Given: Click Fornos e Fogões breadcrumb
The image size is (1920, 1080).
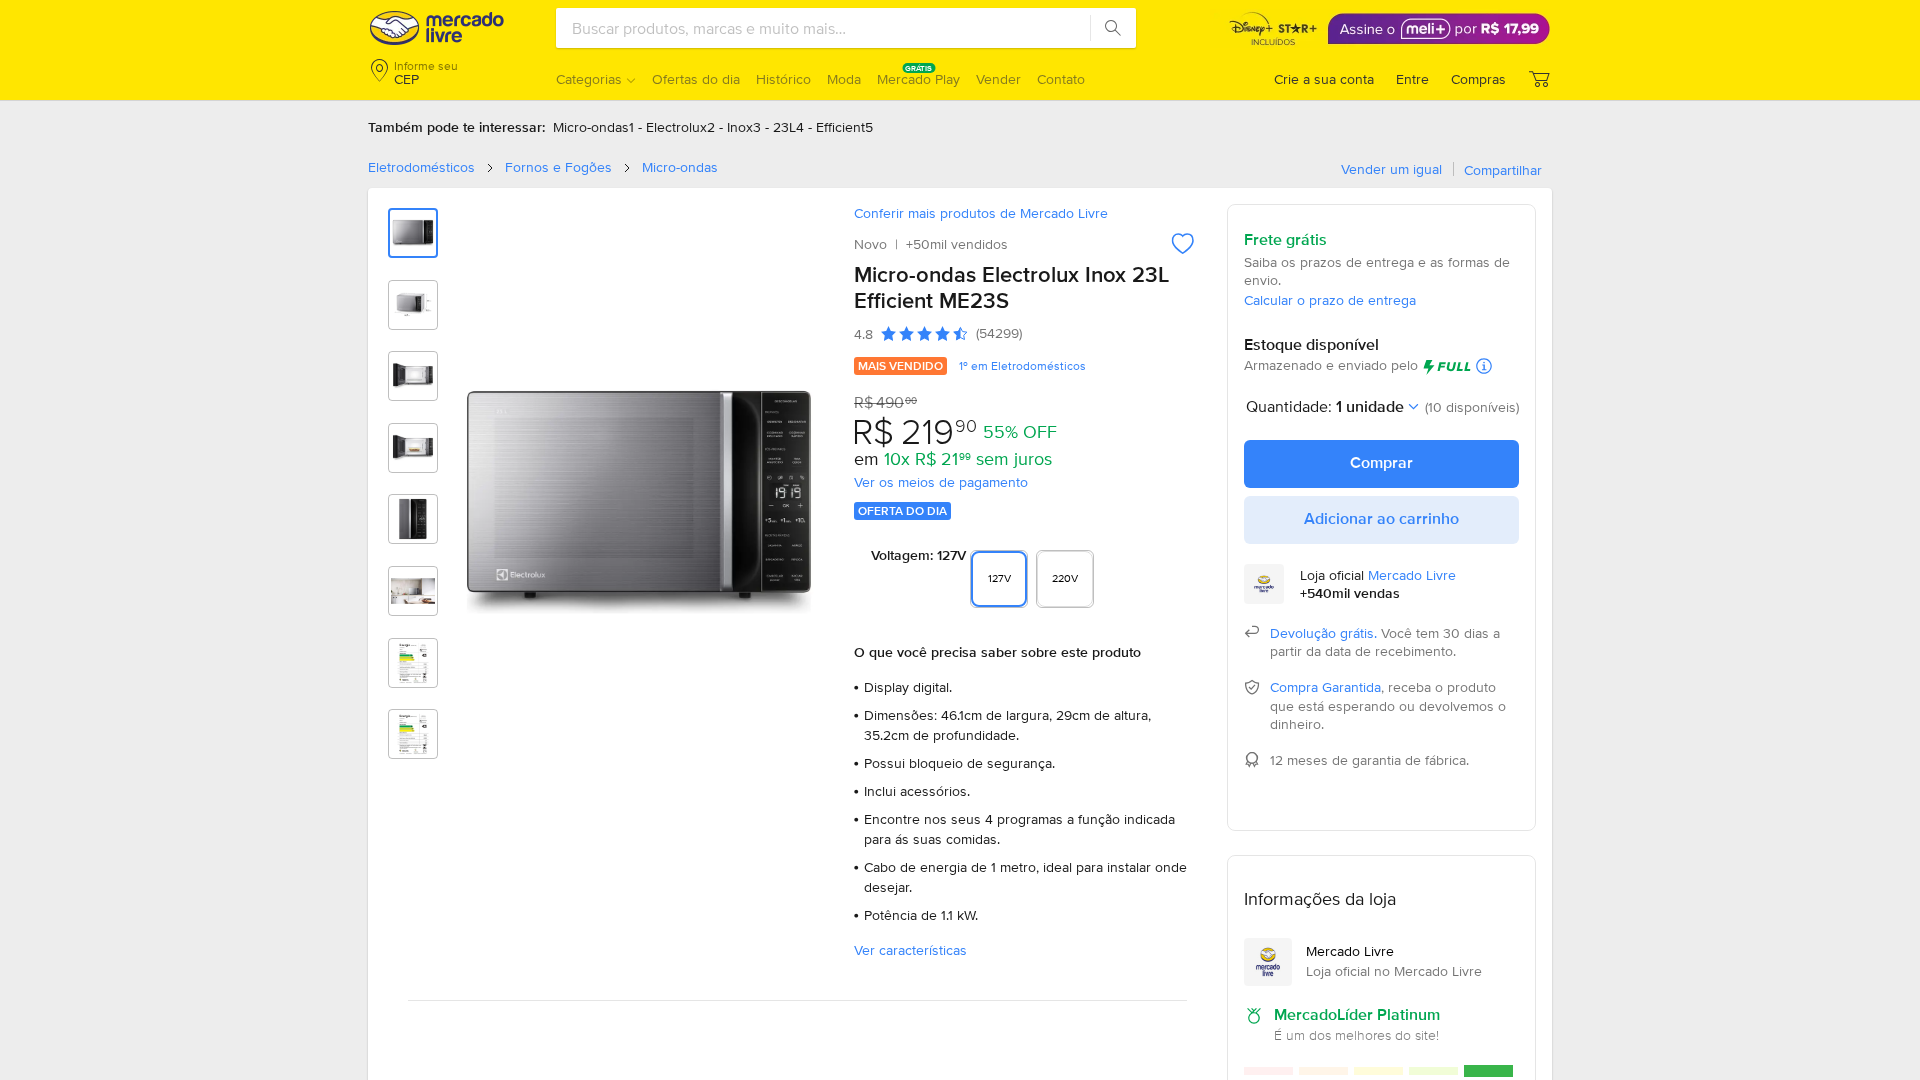Looking at the screenshot, I should (x=558, y=168).
